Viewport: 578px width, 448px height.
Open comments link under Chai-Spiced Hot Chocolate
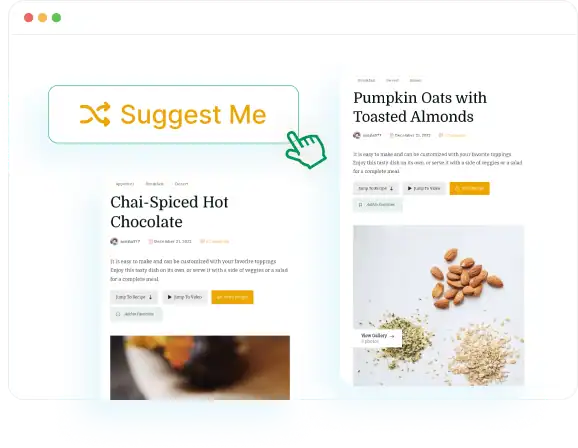point(215,242)
